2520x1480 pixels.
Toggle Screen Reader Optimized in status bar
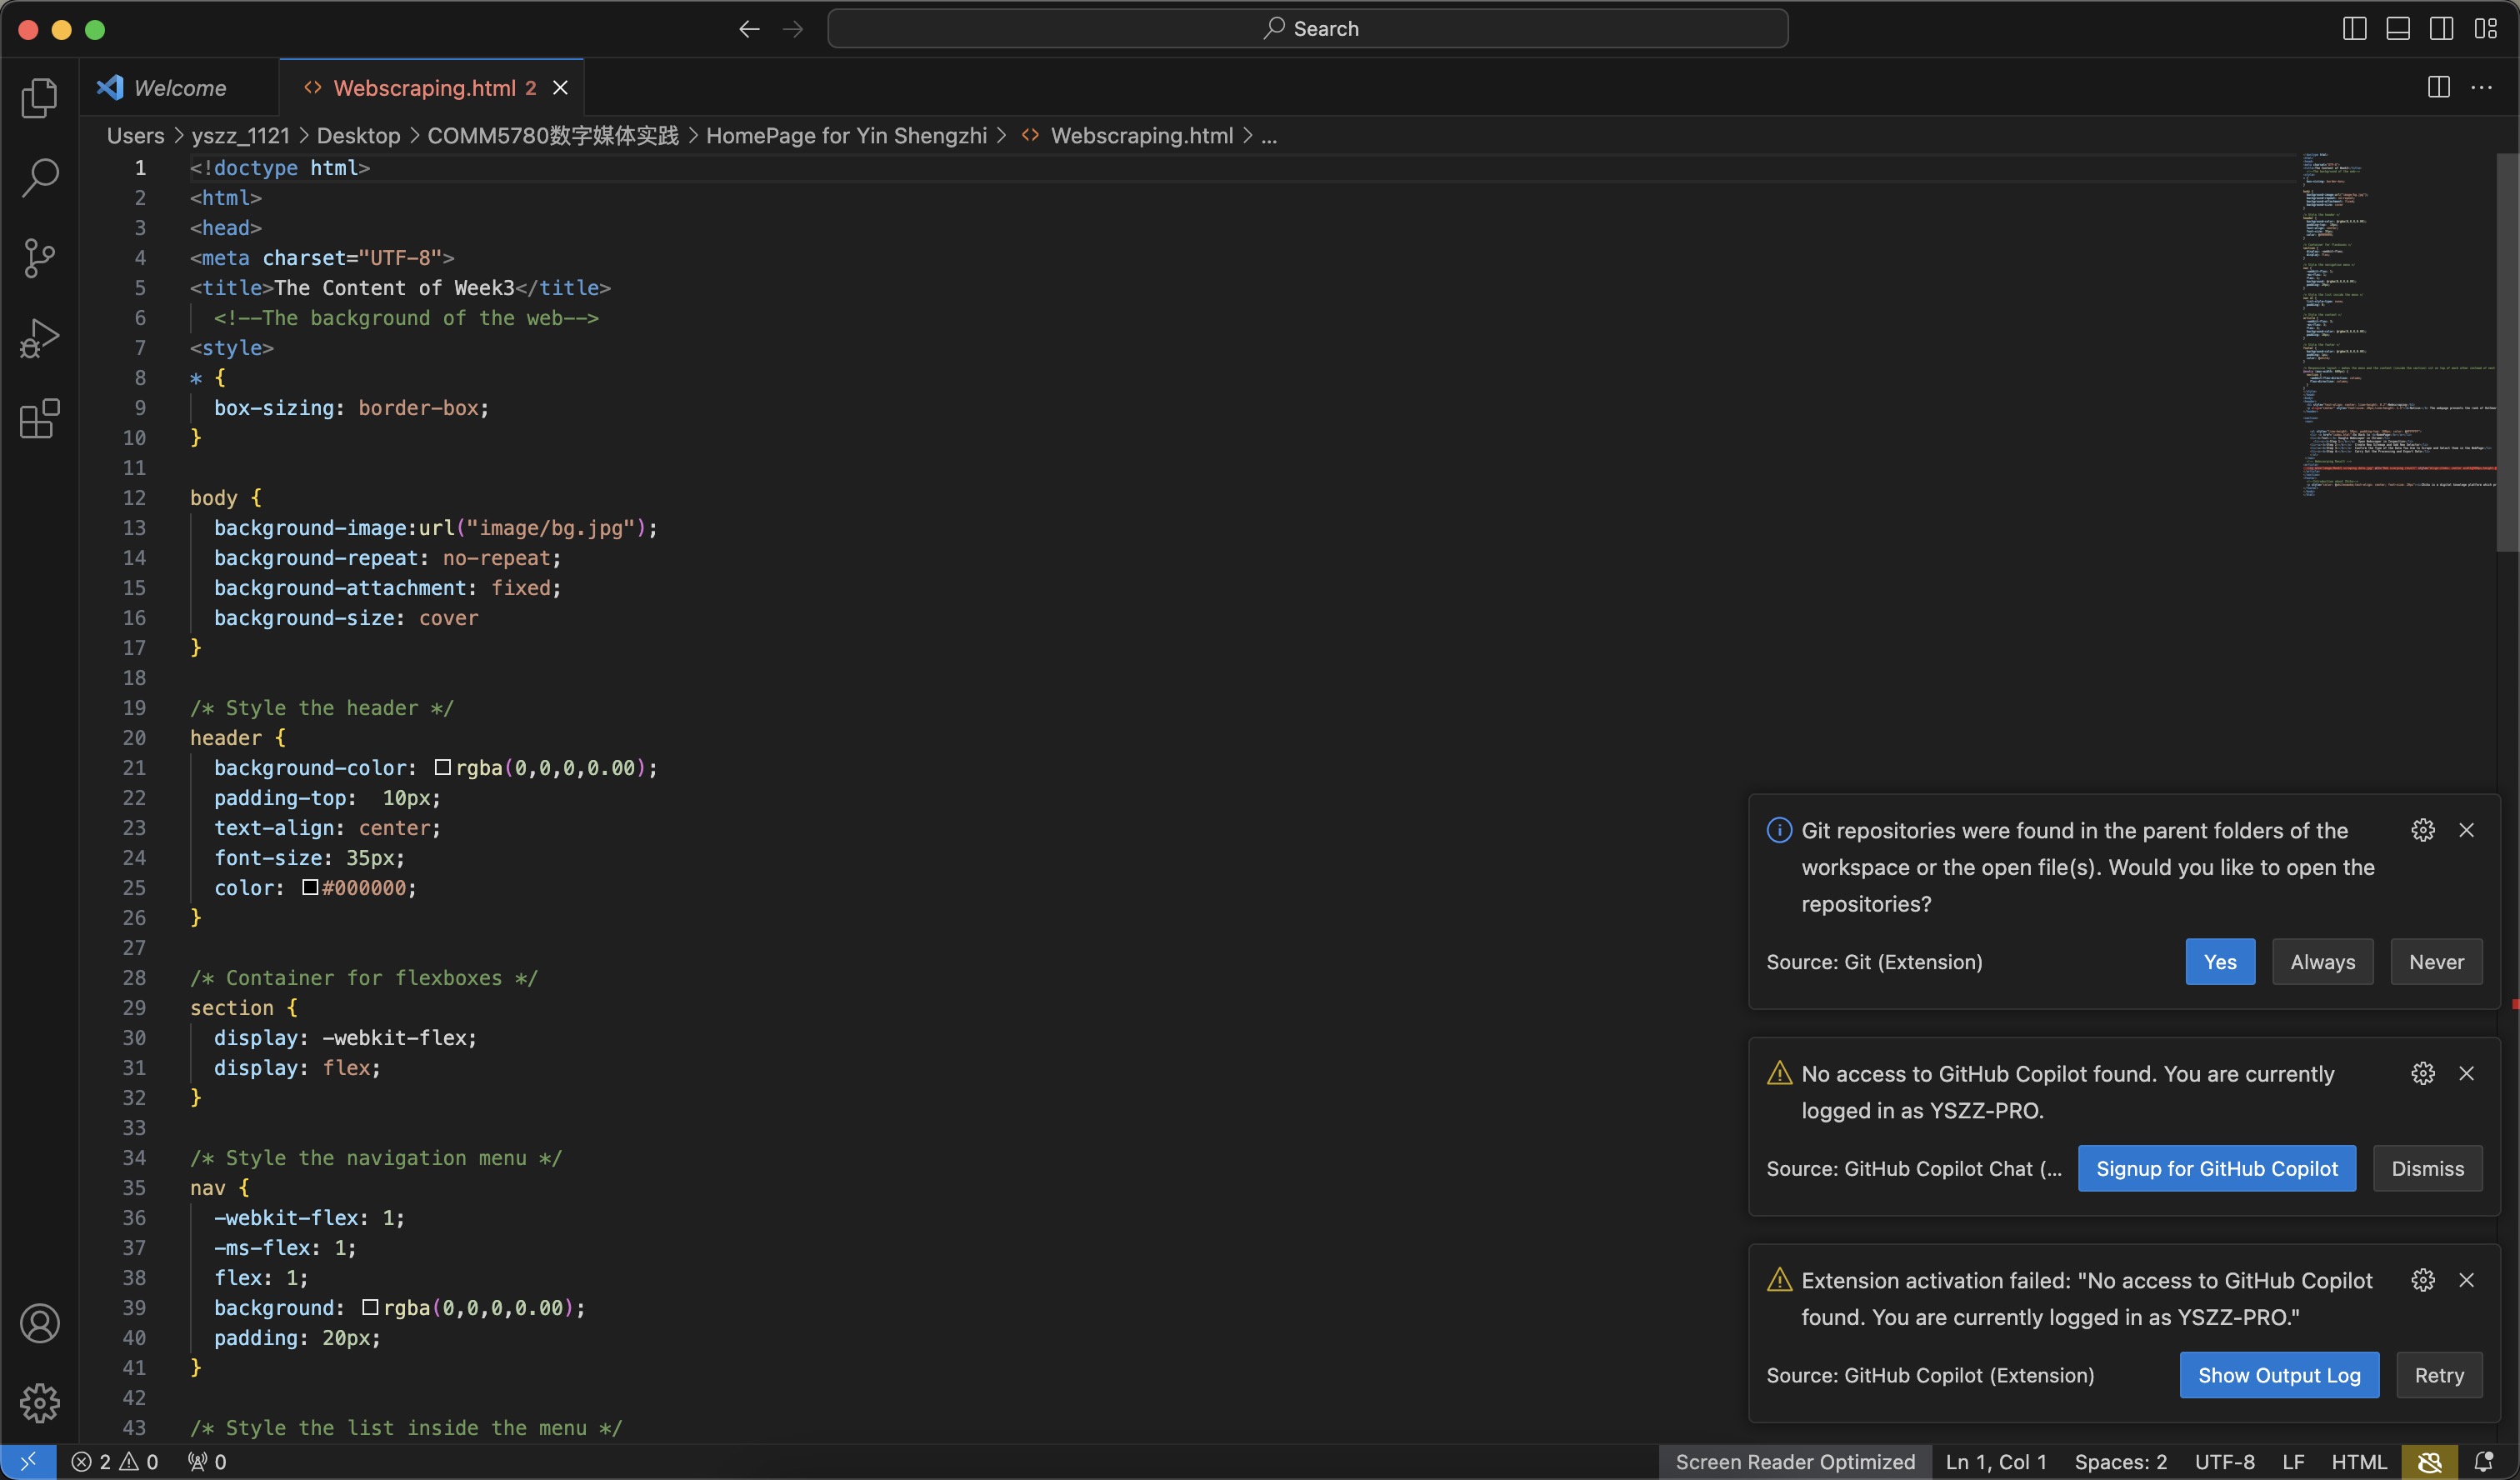1795,1461
